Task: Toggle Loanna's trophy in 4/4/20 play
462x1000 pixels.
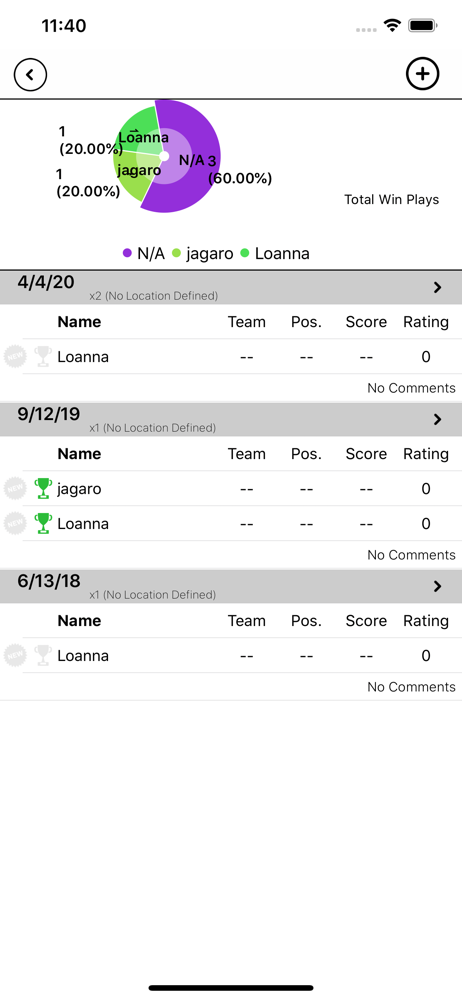Action: 43,357
